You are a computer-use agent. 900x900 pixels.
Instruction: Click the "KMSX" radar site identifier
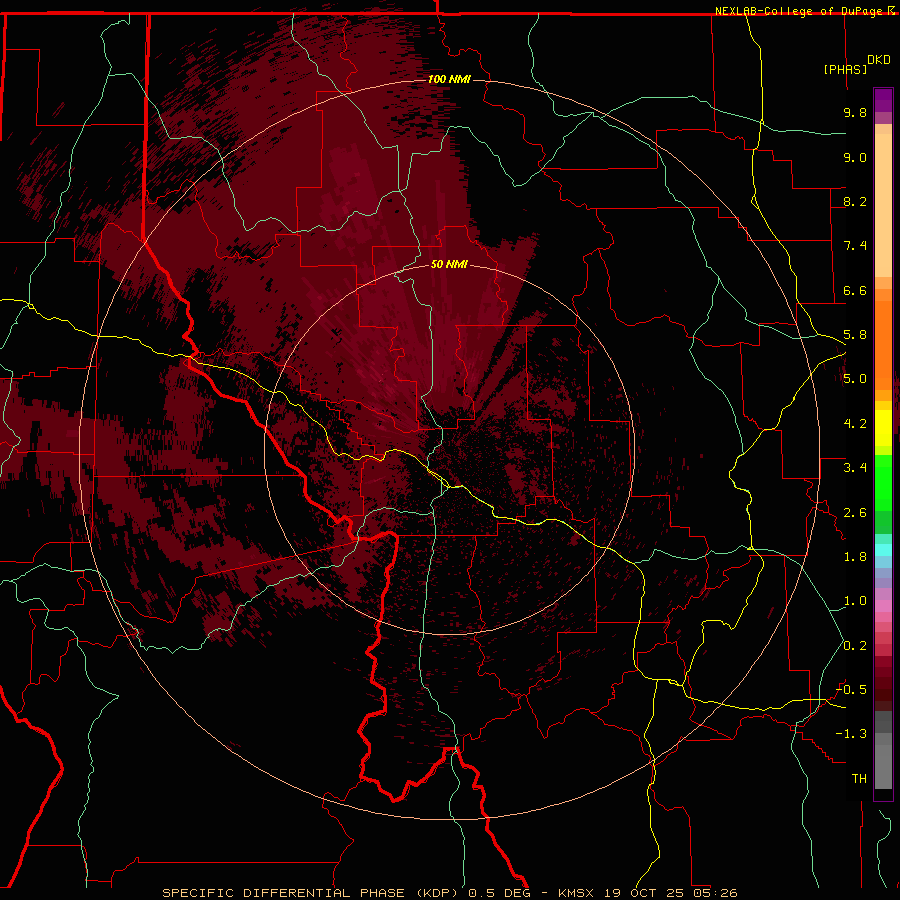pyautogui.click(x=576, y=893)
